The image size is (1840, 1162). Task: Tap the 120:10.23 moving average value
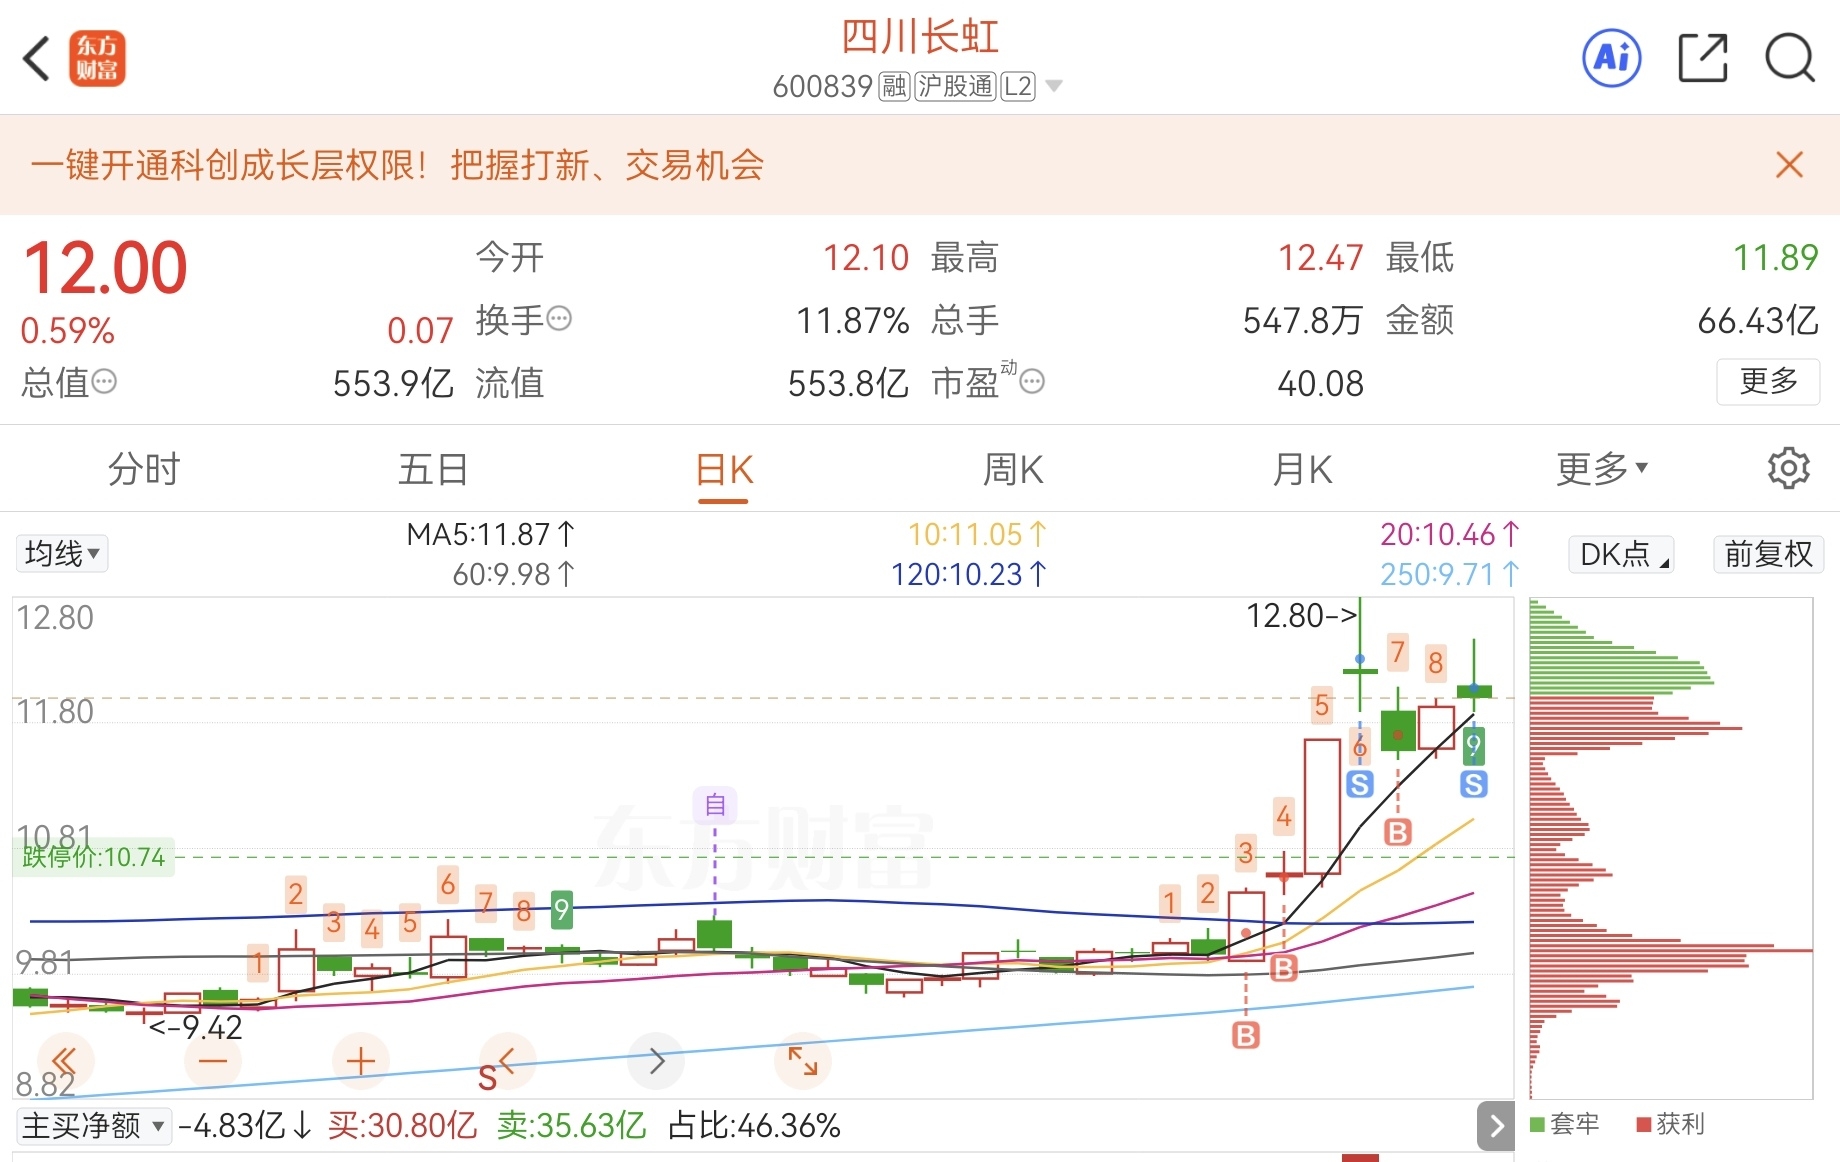(x=968, y=574)
